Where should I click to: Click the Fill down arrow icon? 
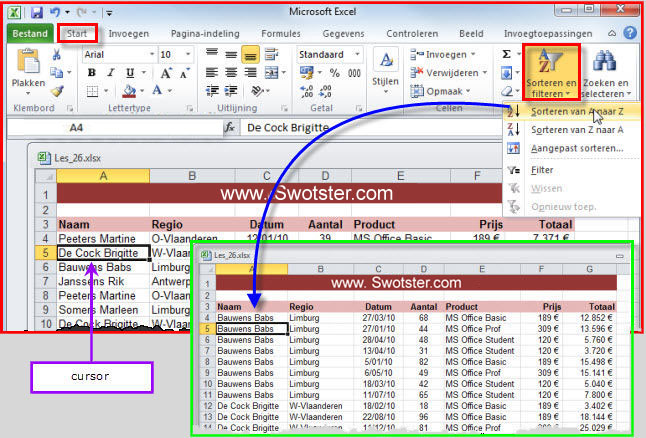pos(506,73)
